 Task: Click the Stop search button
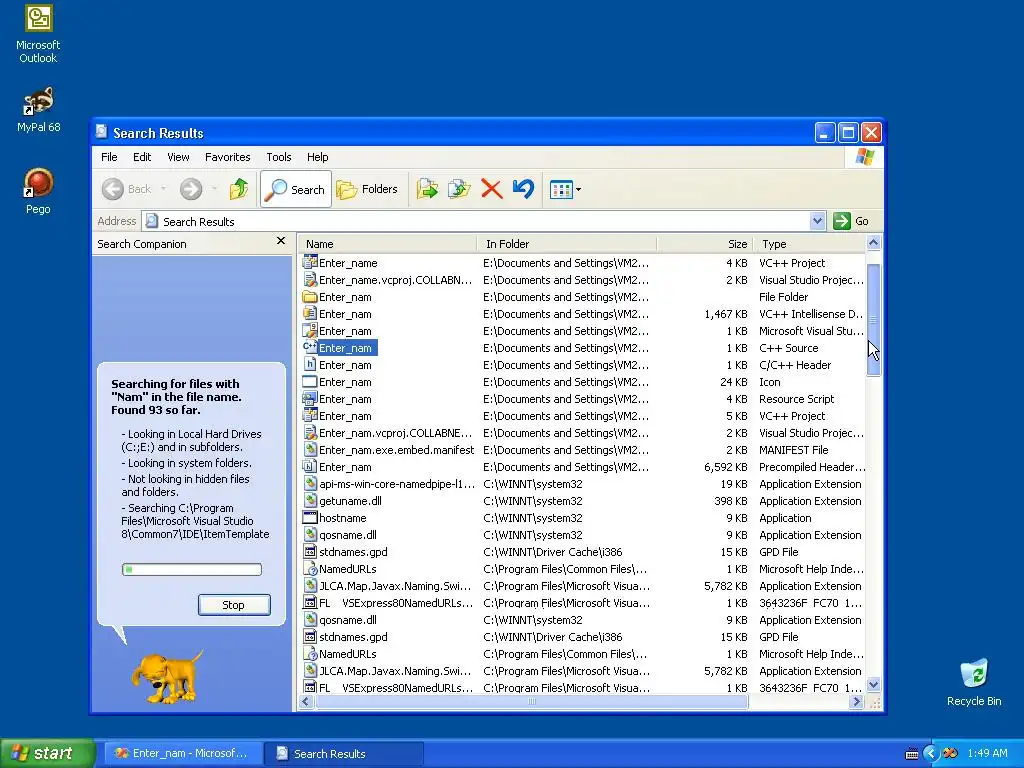click(234, 605)
